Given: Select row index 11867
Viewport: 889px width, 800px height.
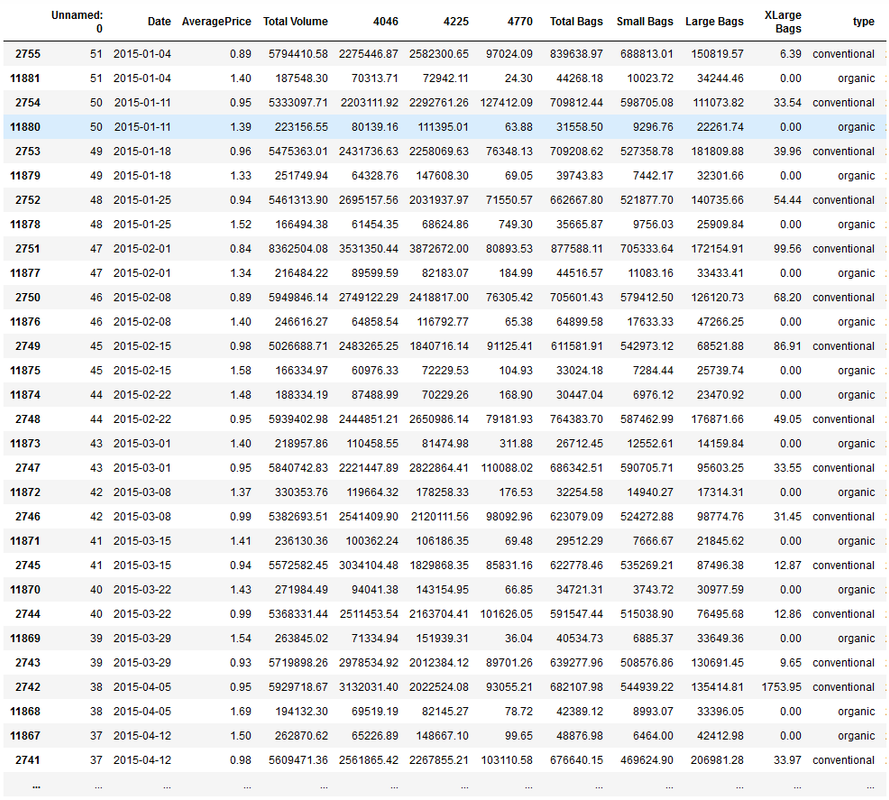Looking at the screenshot, I should [25, 736].
